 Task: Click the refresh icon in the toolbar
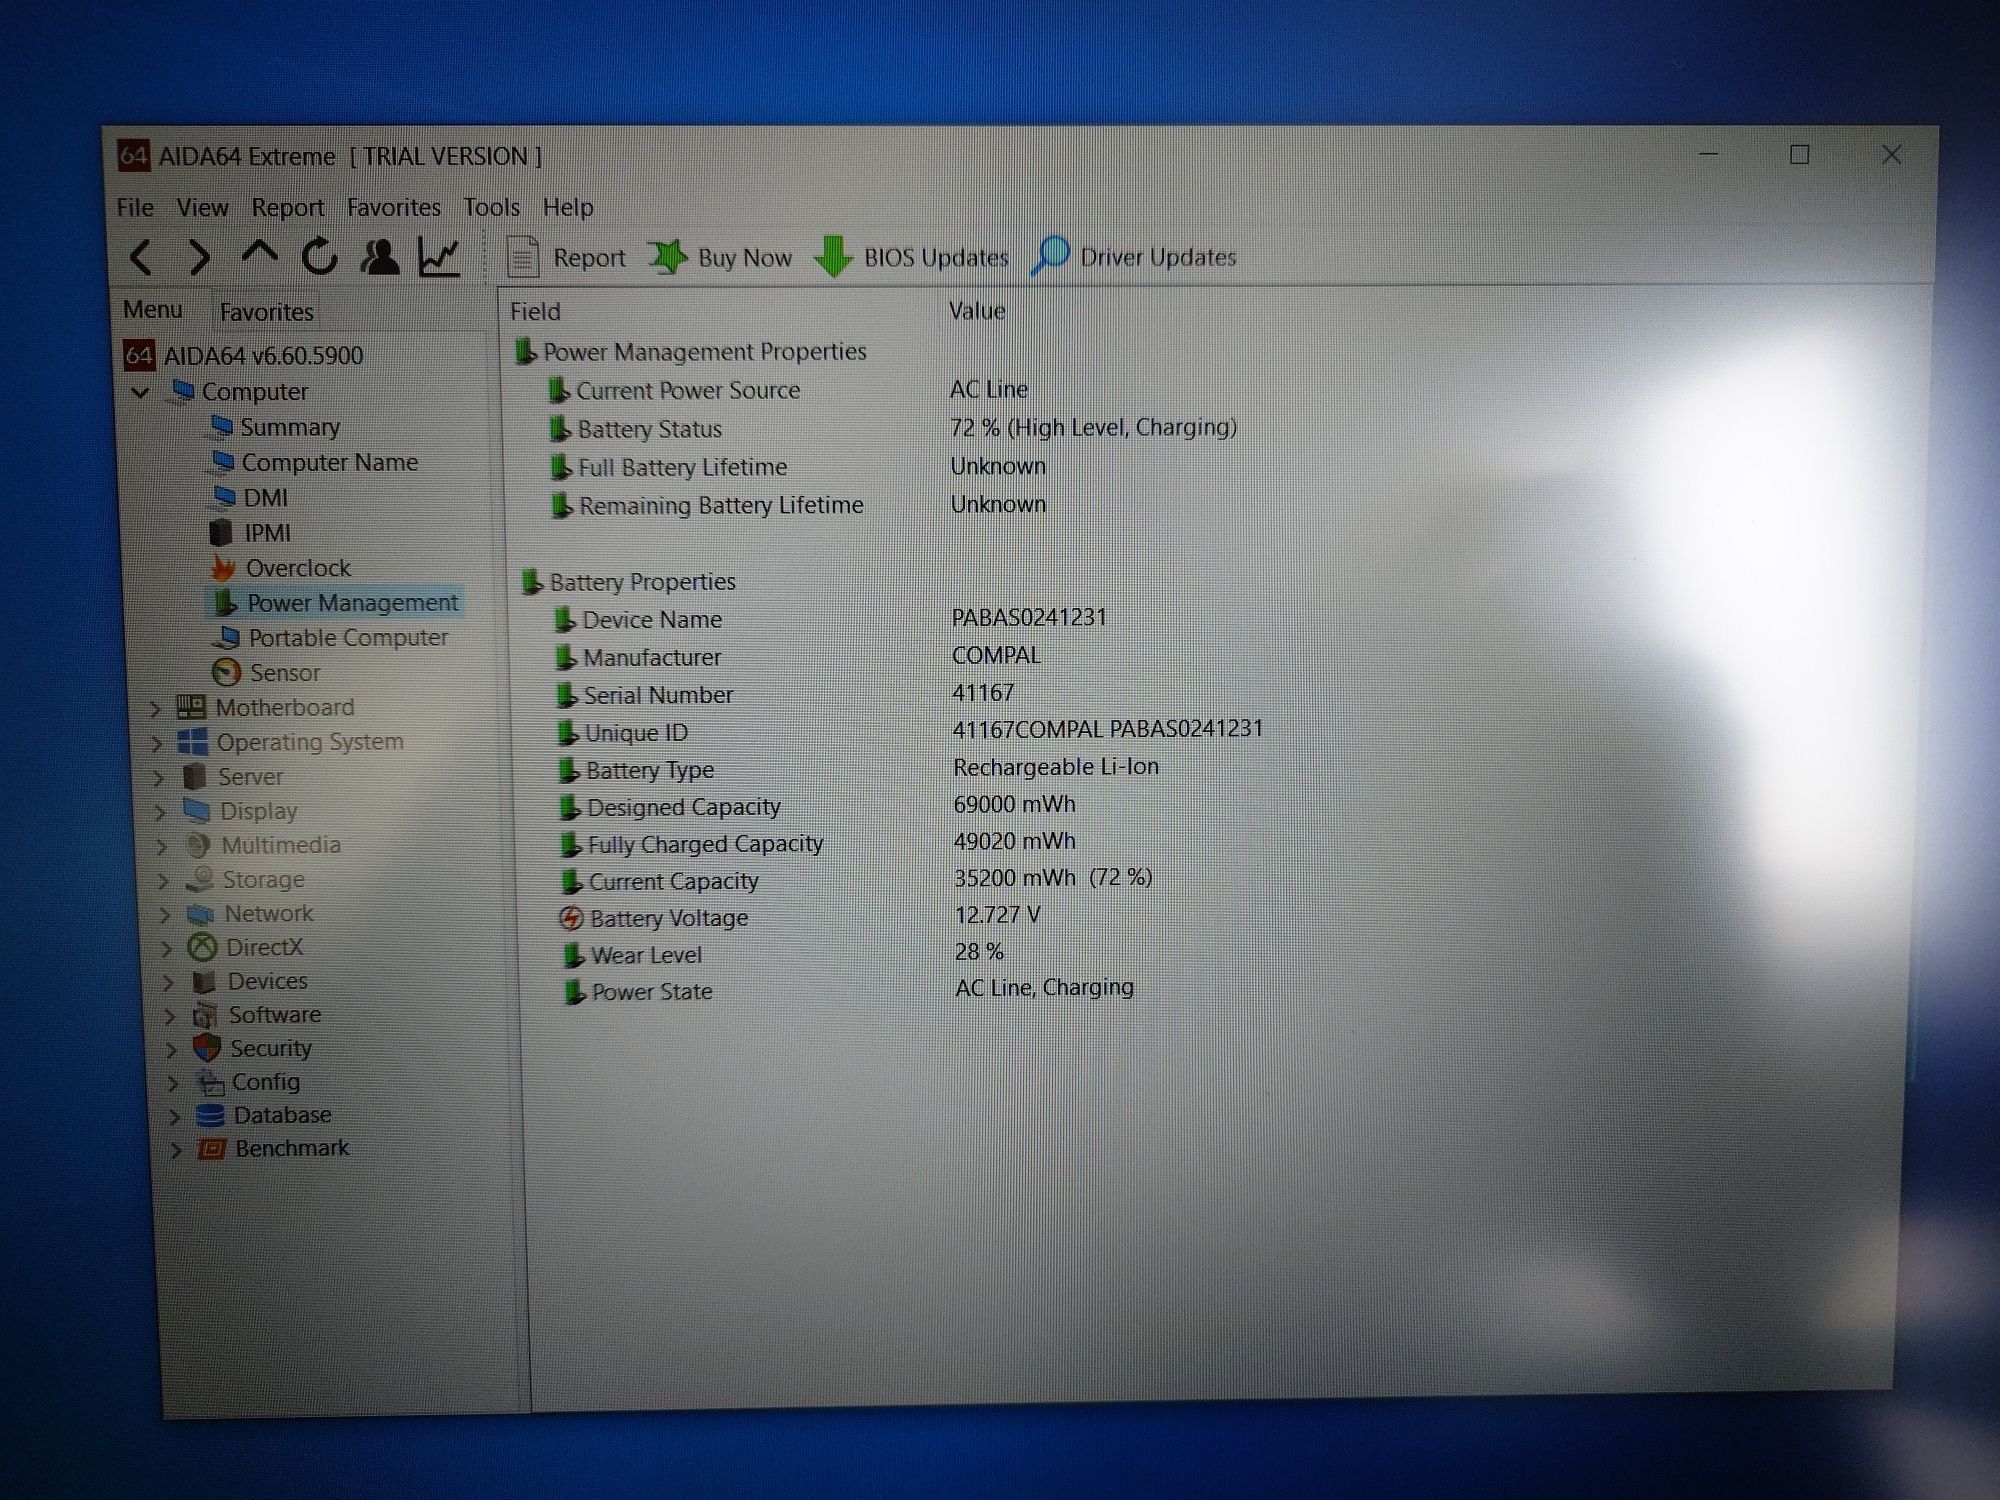320,257
